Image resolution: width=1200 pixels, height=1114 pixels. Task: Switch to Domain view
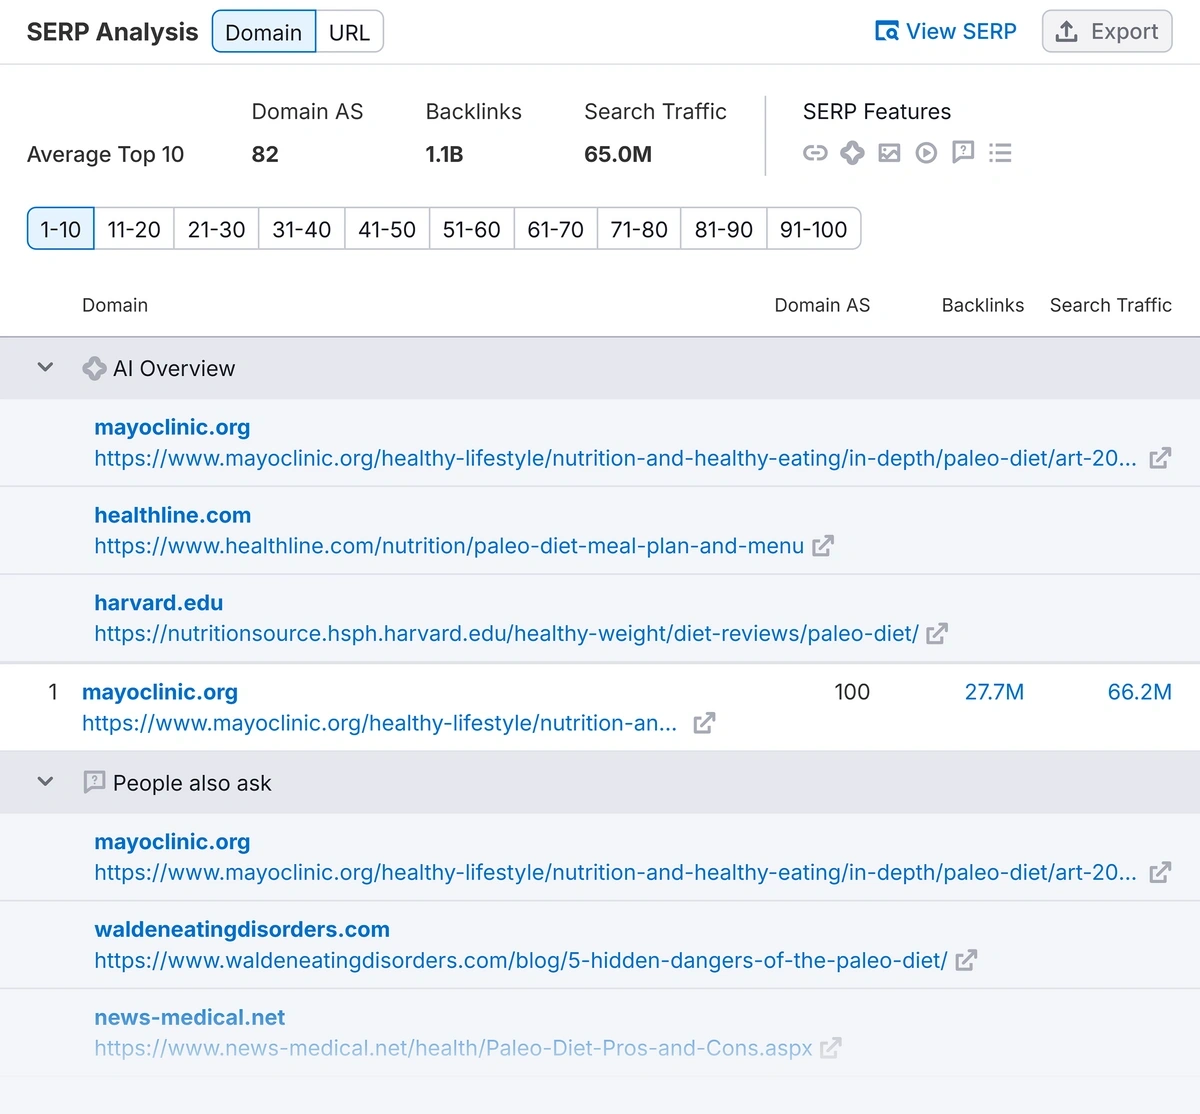[x=264, y=32]
